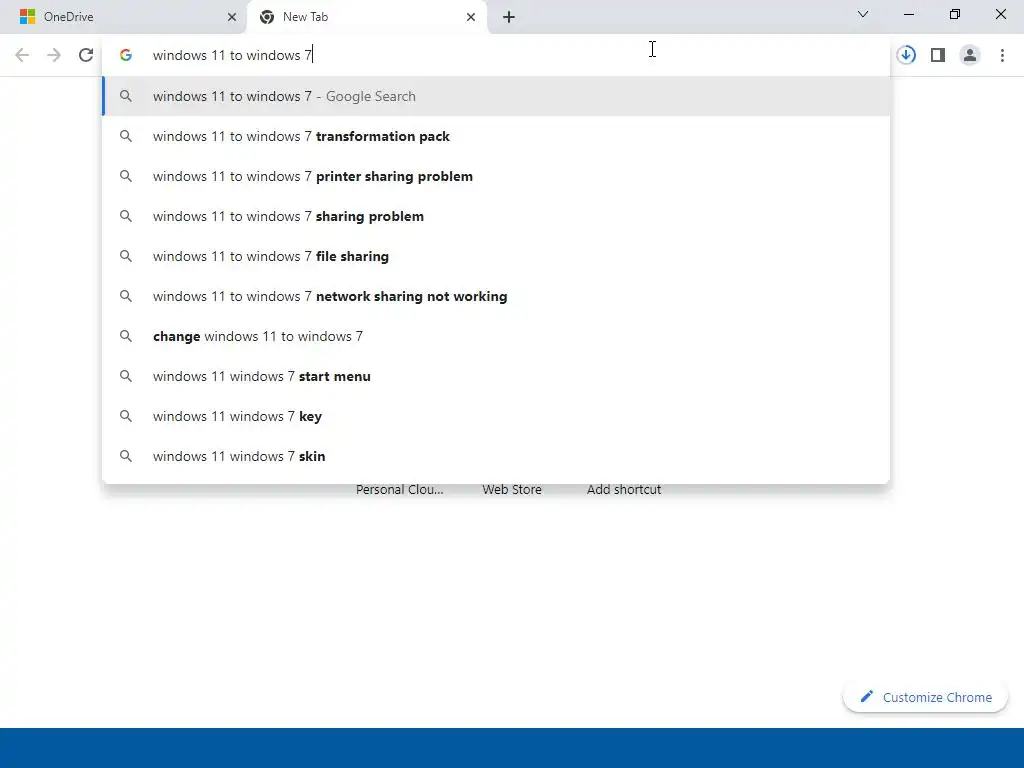Close the New Tab tab

click(471, 17)
